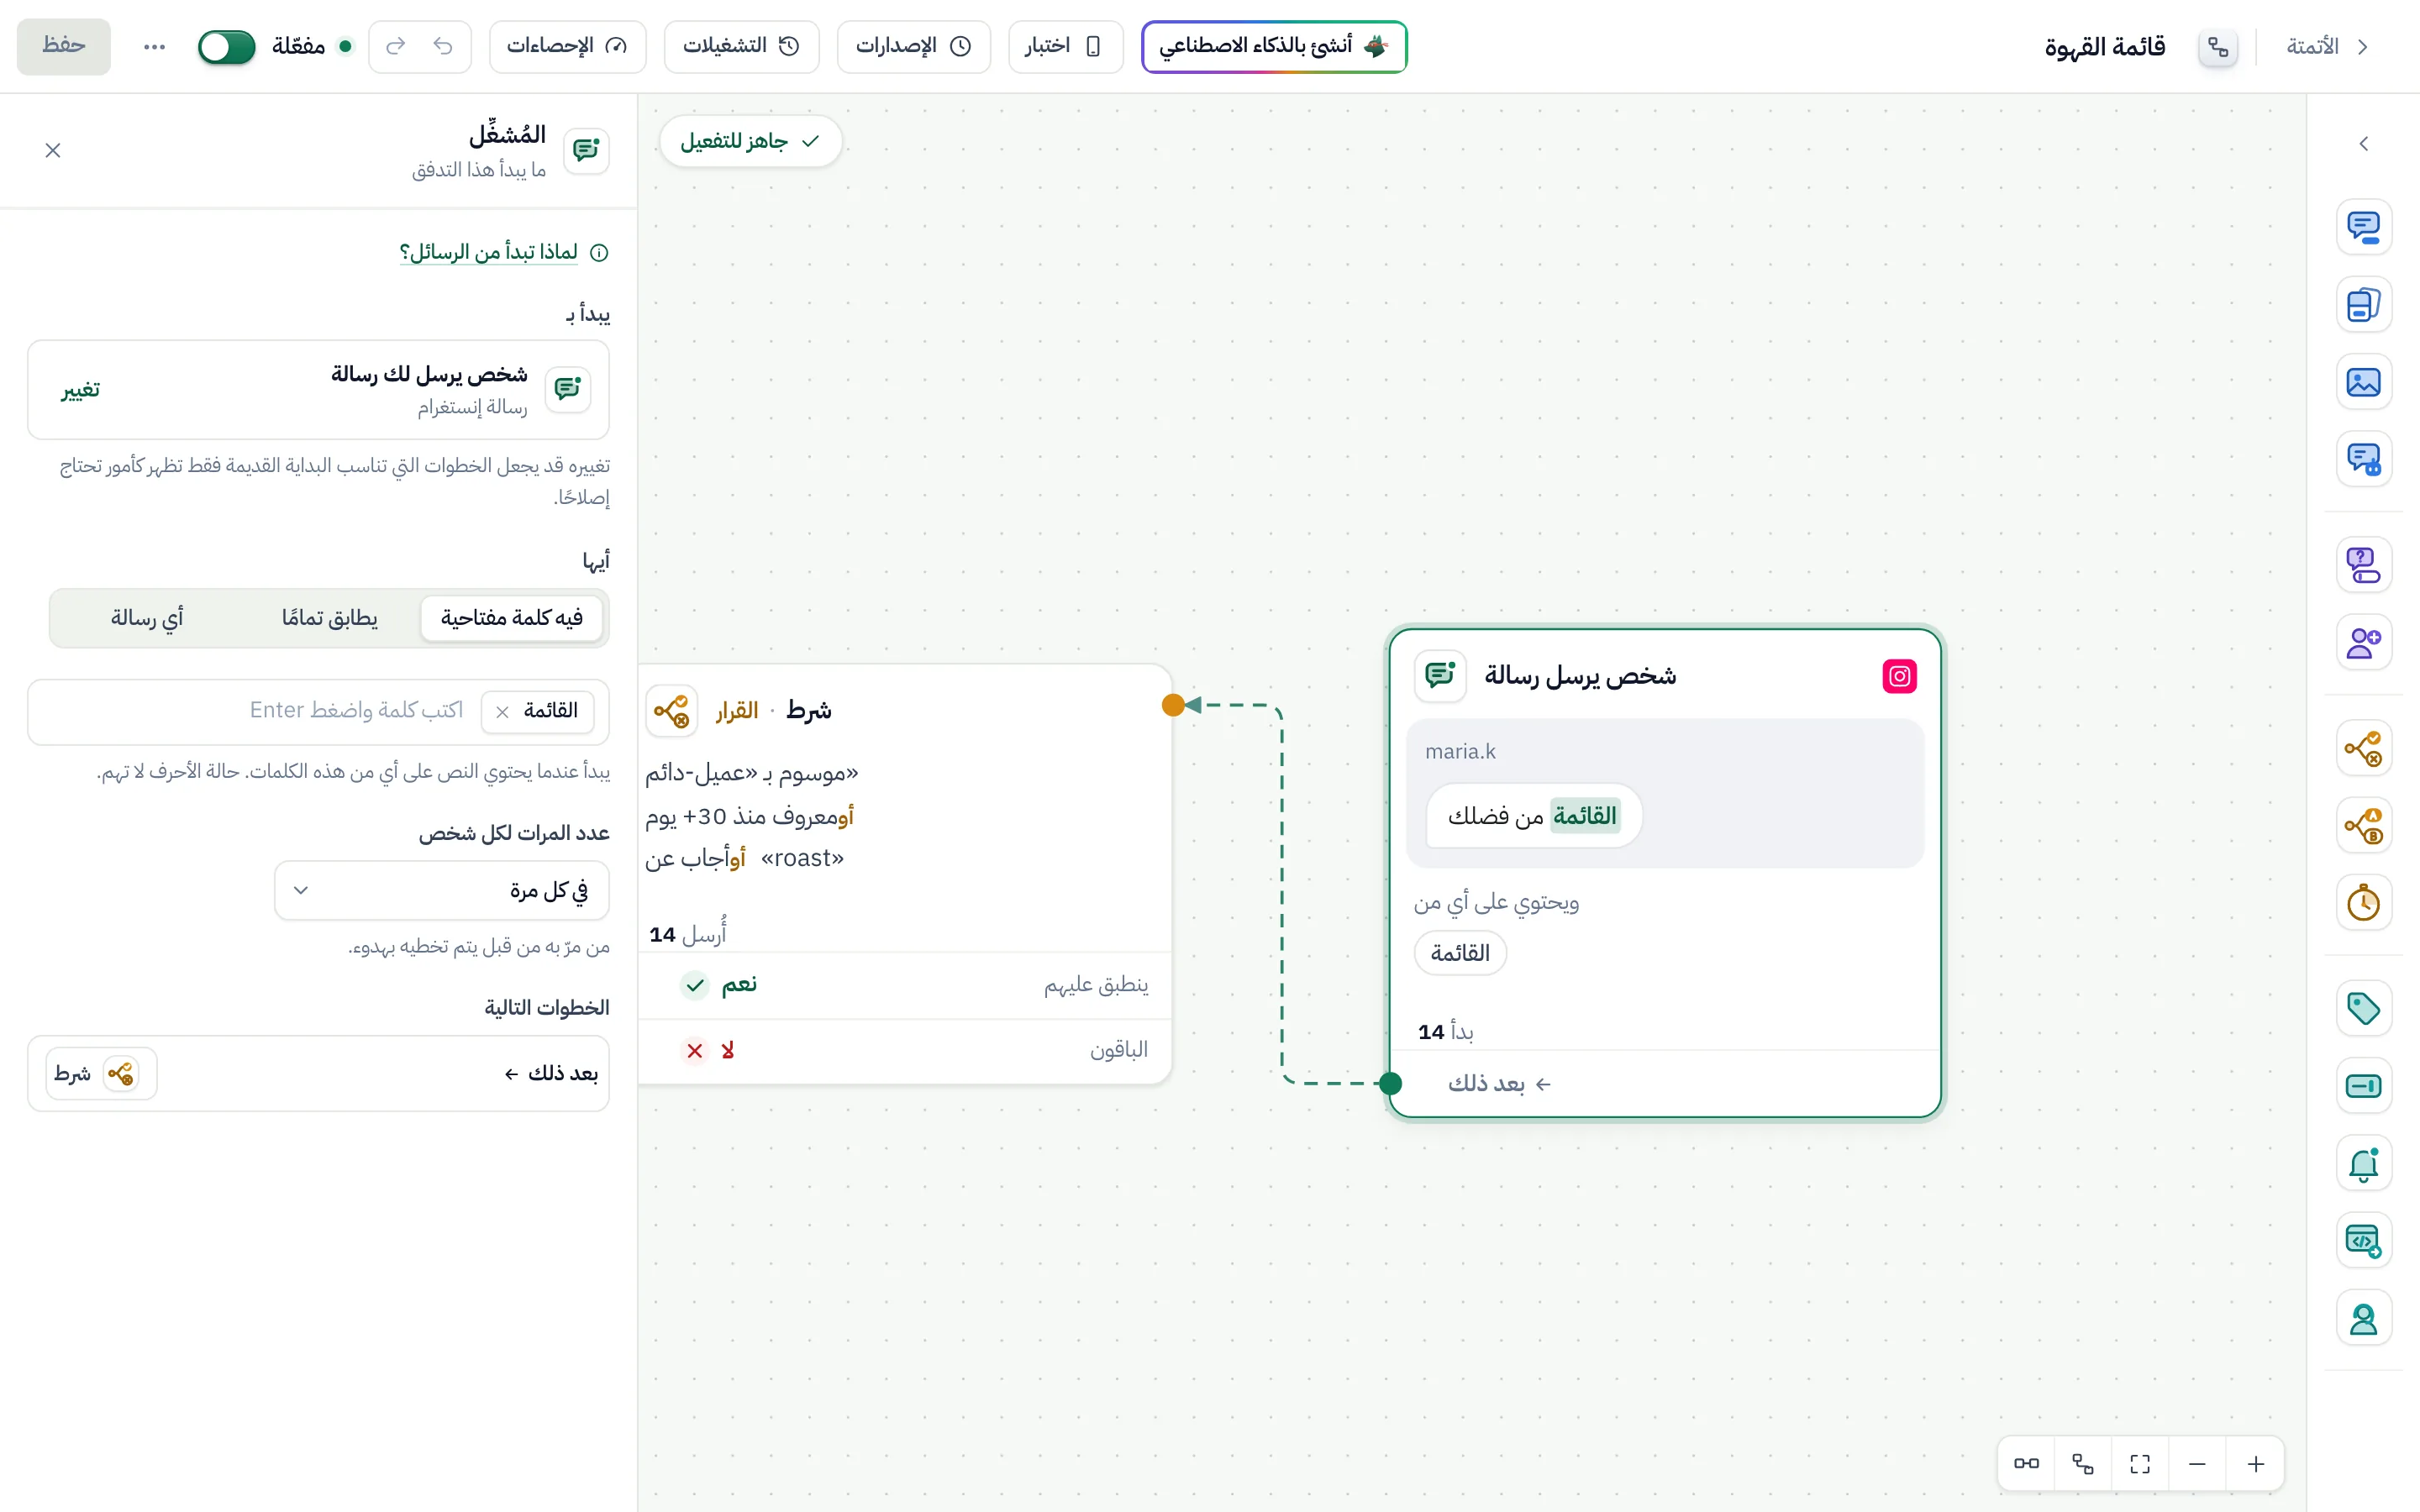Viewport: 2420px width, 1512px height.
Task: Click تغيير to change the trigger
Action: pyautogui.click(x=80, y=390)
